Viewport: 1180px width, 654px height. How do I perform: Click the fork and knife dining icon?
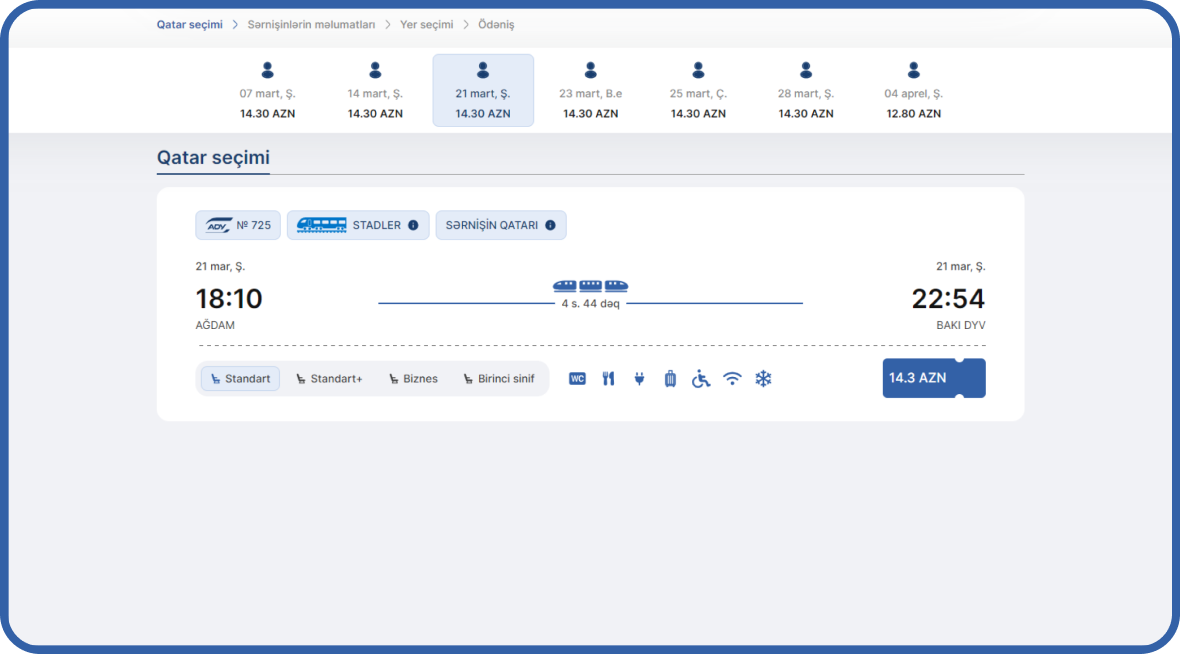[x=608, y=379]
